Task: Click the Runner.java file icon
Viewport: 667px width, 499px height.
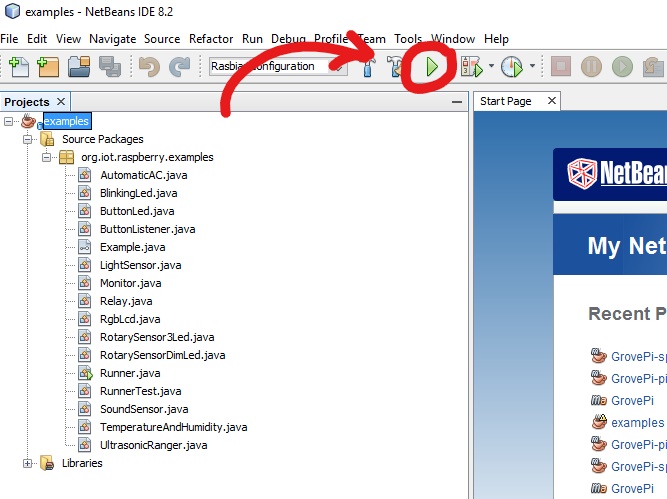Action: coord(85,373)
